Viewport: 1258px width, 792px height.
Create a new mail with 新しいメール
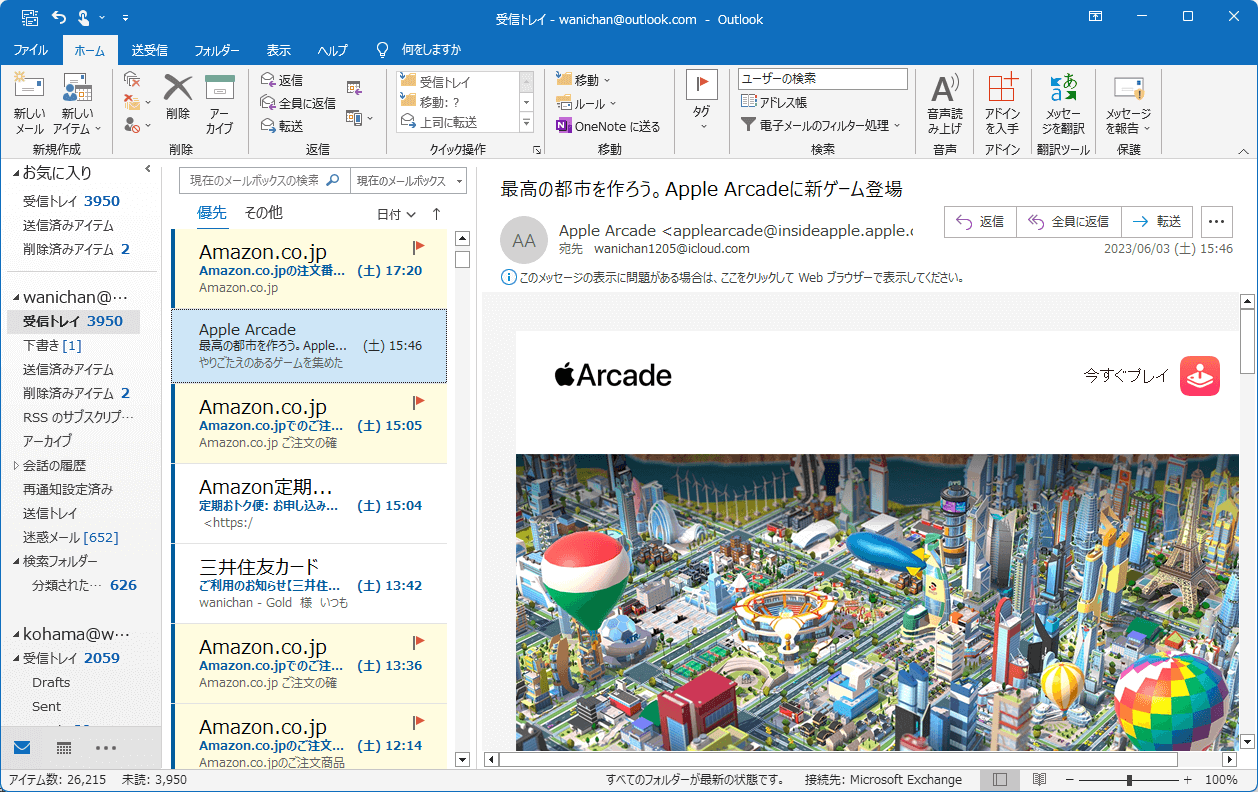pos(29,104)
